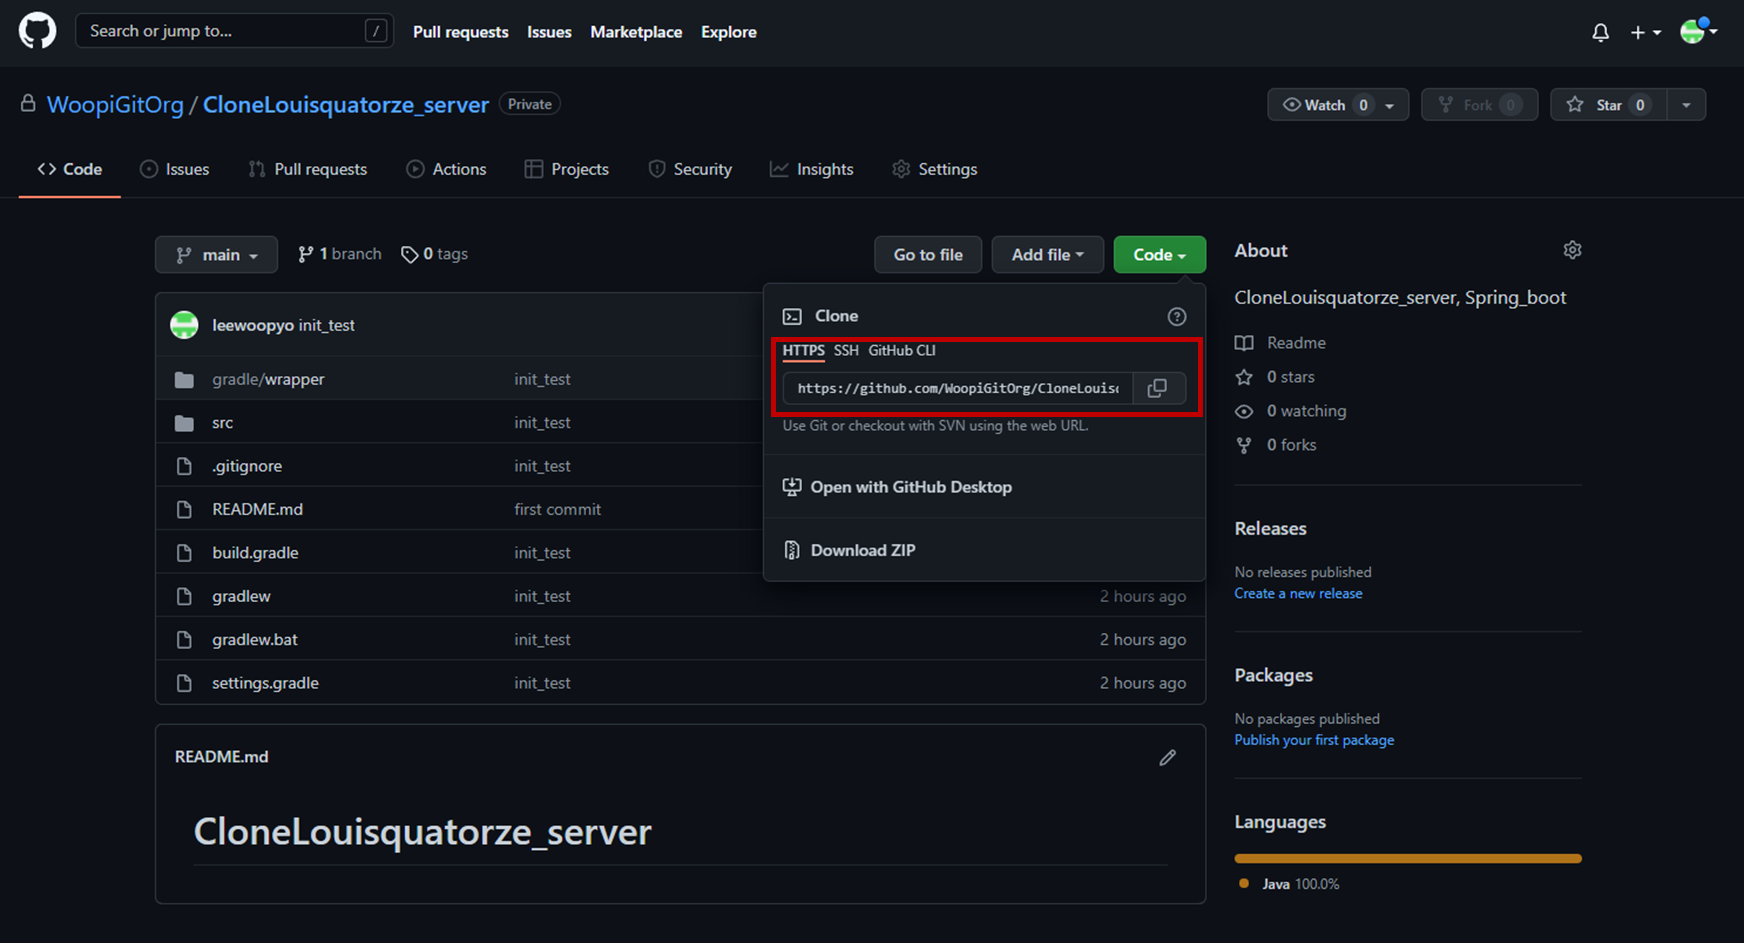Focus the Search or jump to field
Image resolution: width=1744 pixels, height=943 pixels.
click(234, 31)
